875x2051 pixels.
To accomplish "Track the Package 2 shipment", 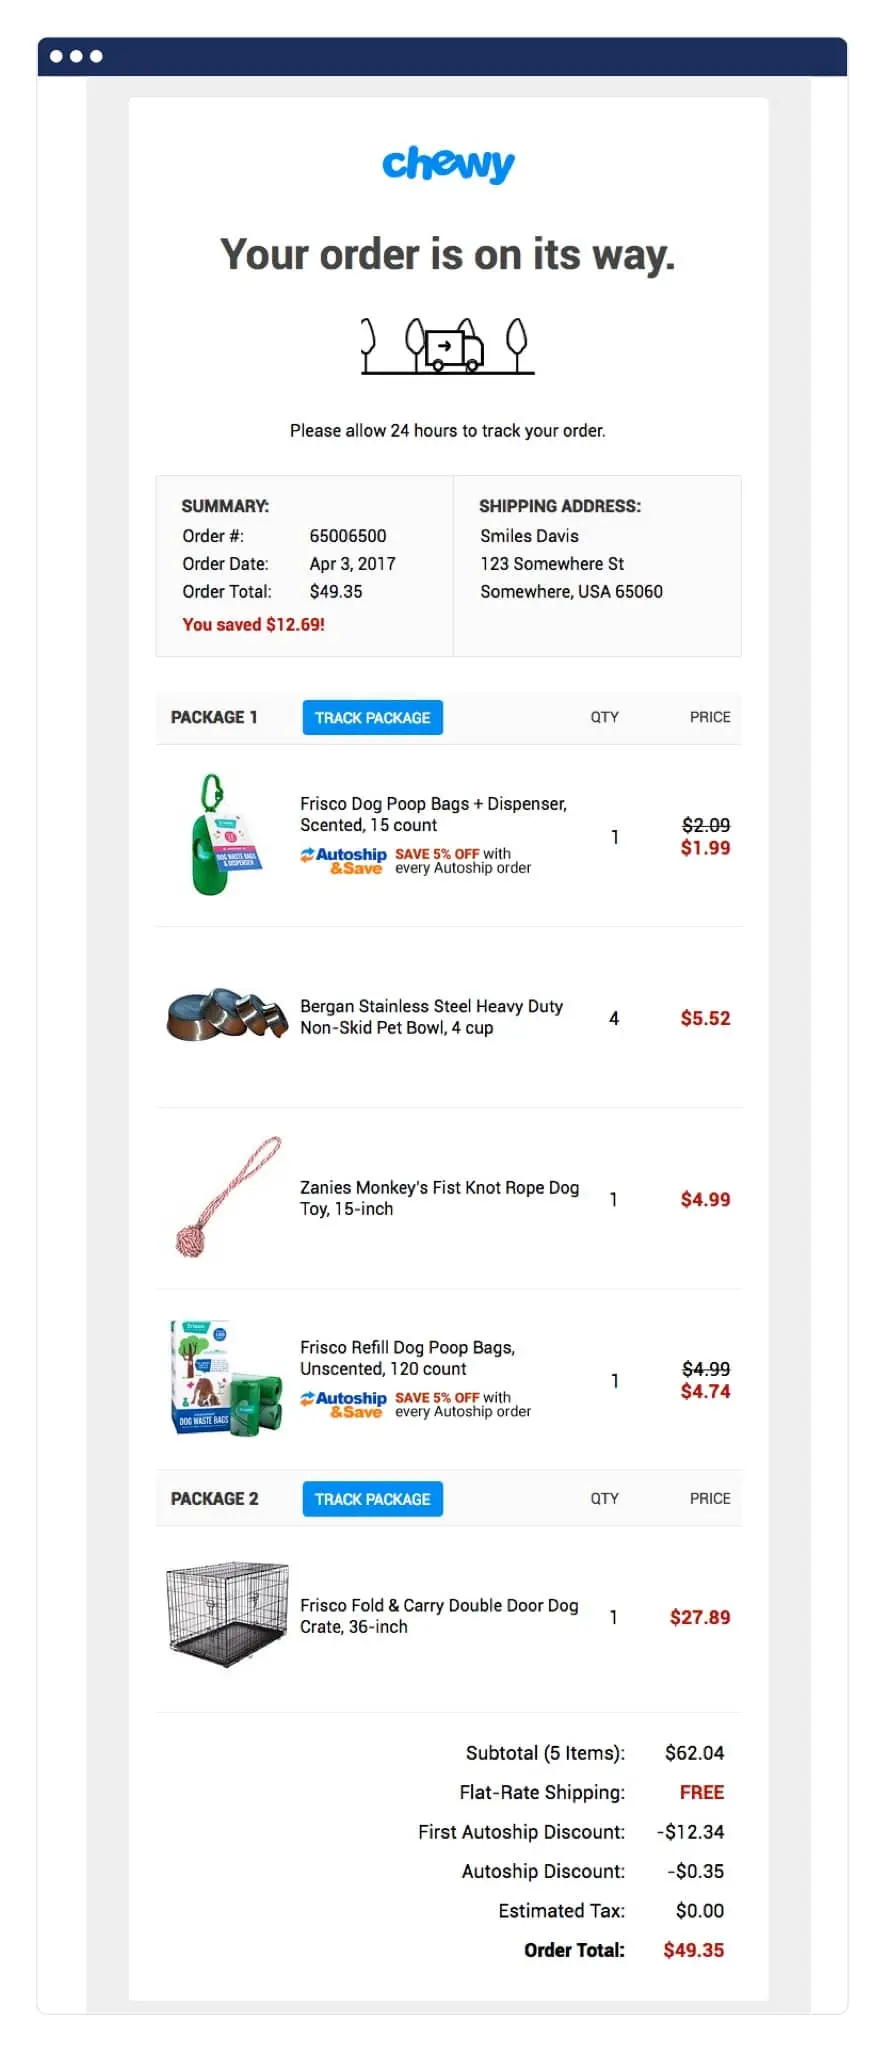I will pos(372,1499).
